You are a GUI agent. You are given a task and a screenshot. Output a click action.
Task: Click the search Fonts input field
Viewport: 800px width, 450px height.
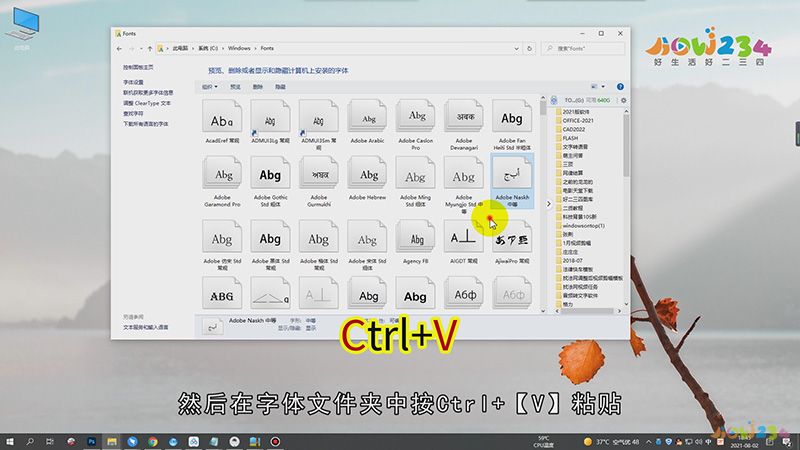pyautogui.click(x=583, y=48)
